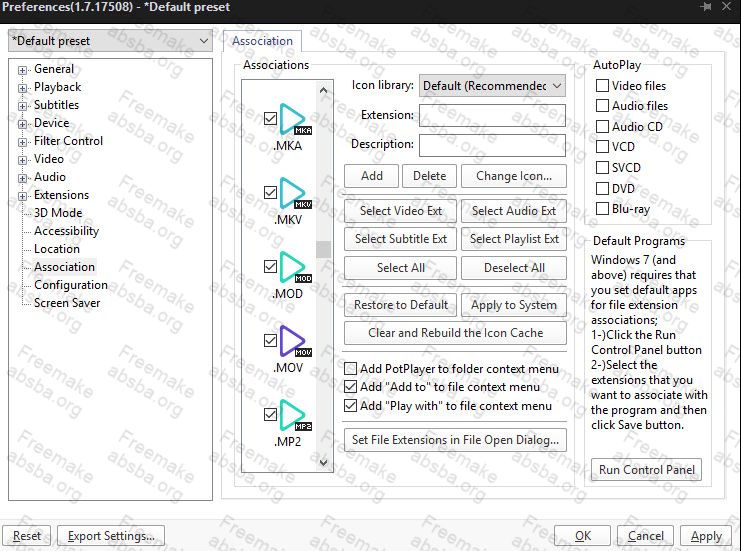Viewport: 741px width, 551px height.
Task: Click the Apply button
Action: coord(707,536)
